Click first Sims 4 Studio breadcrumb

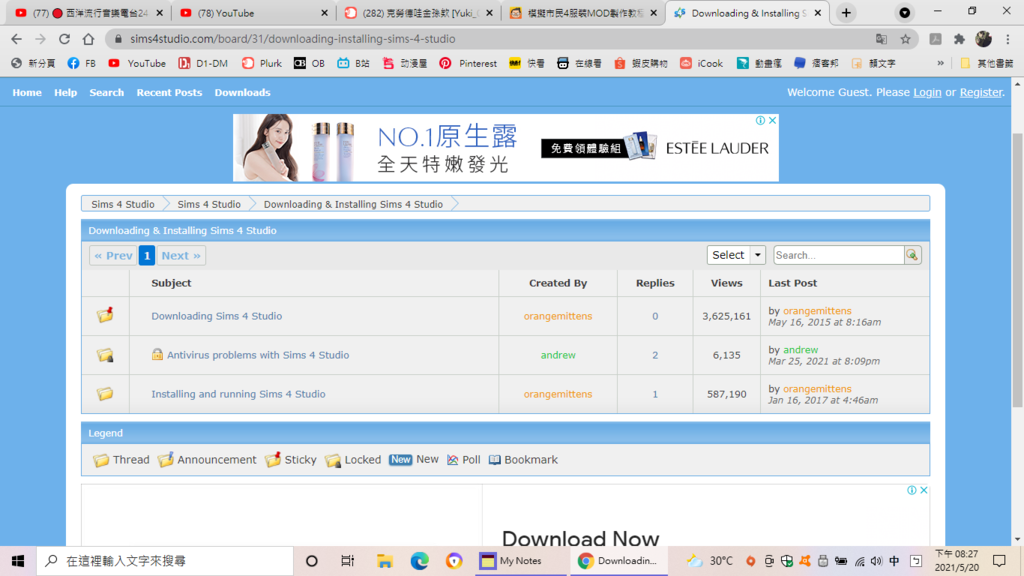(x=123, y=204)
